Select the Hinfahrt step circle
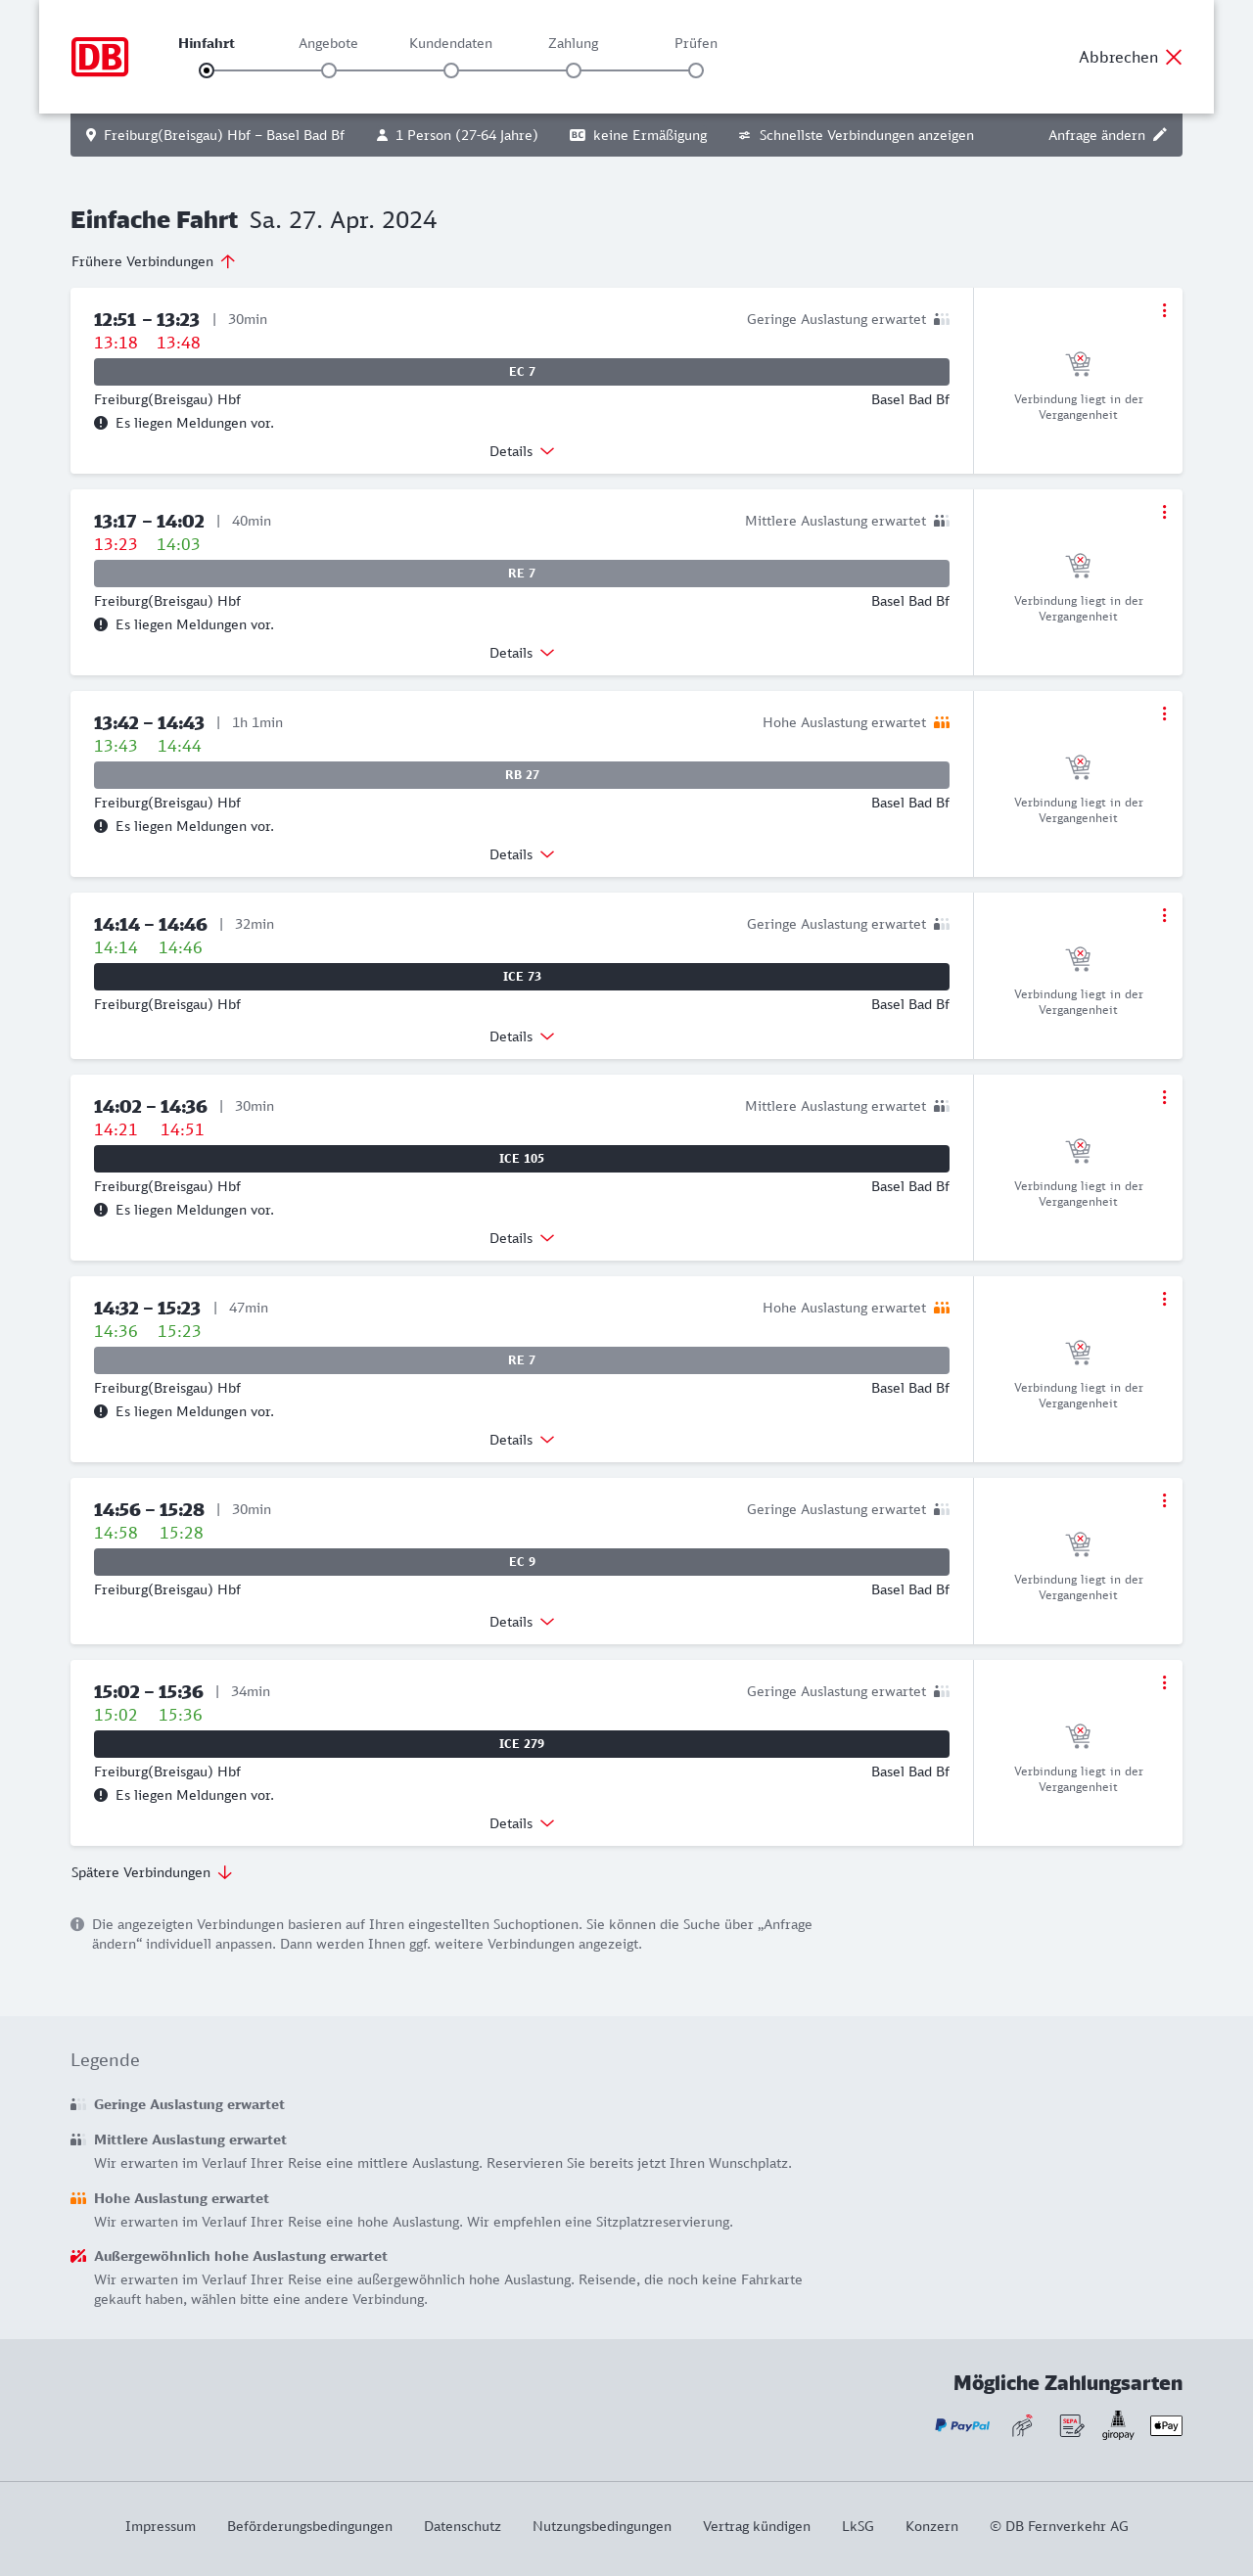Viewport: 1253px width, 2576px height. click(x=206, y=71)
